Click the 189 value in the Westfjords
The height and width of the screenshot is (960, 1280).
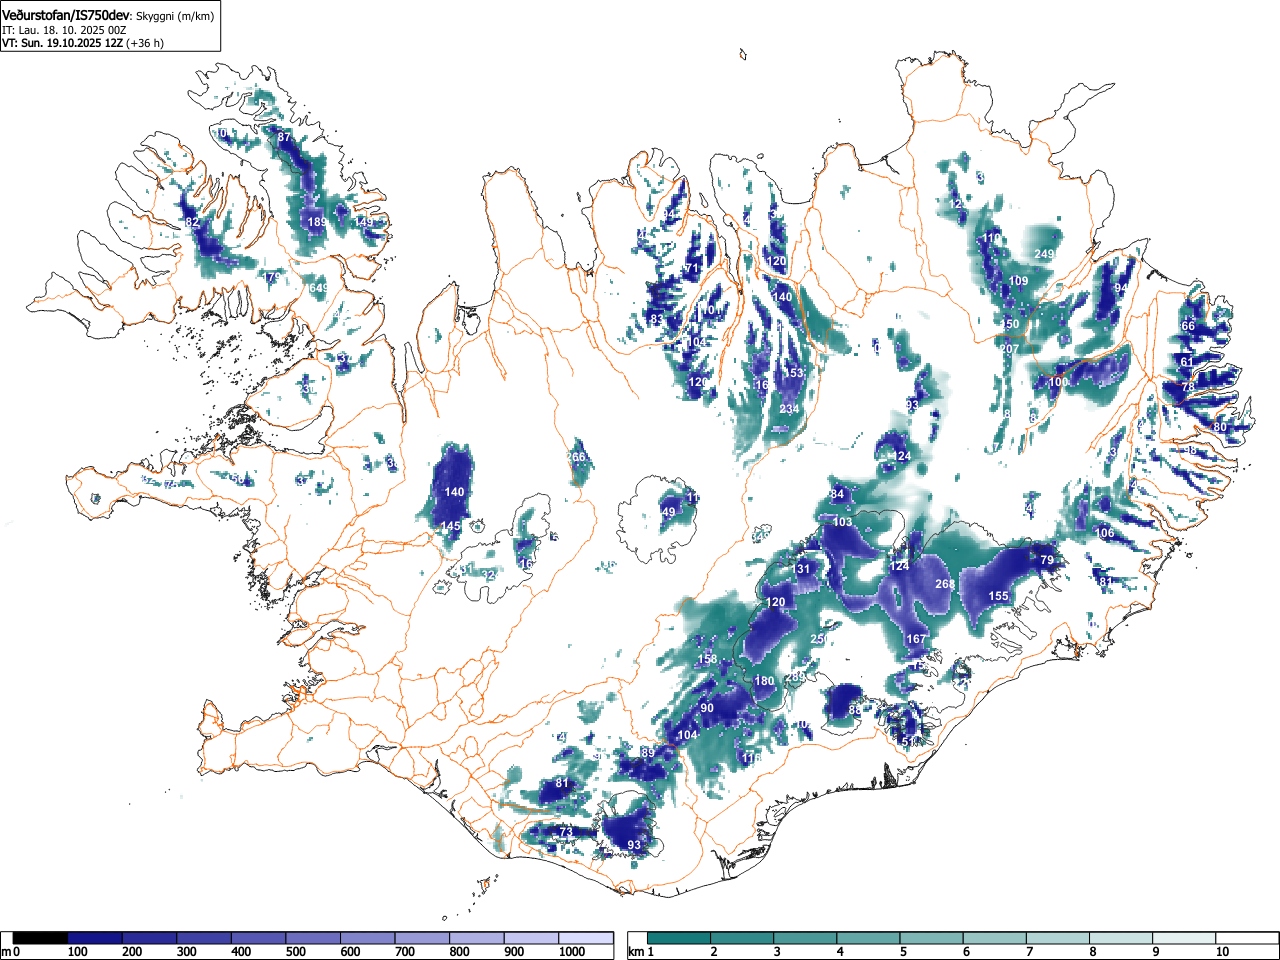317,222
